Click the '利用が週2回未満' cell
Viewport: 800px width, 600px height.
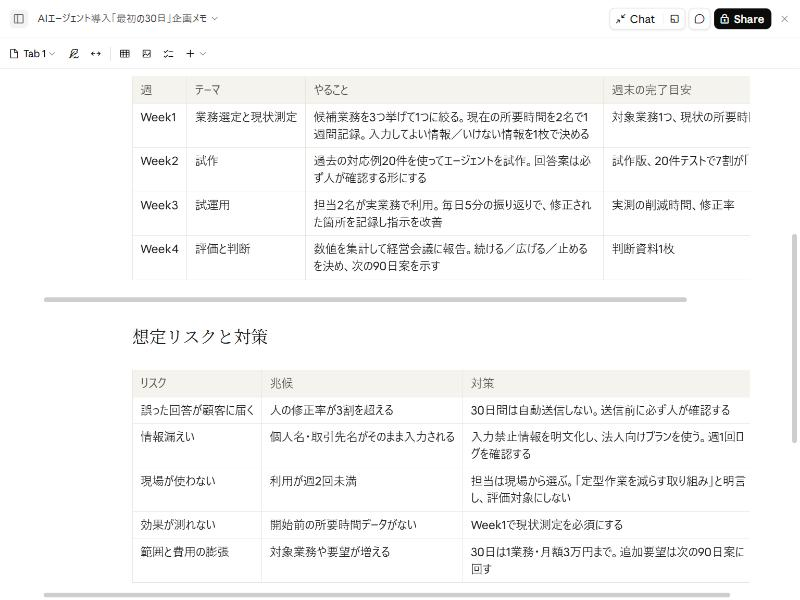(362, 489)
